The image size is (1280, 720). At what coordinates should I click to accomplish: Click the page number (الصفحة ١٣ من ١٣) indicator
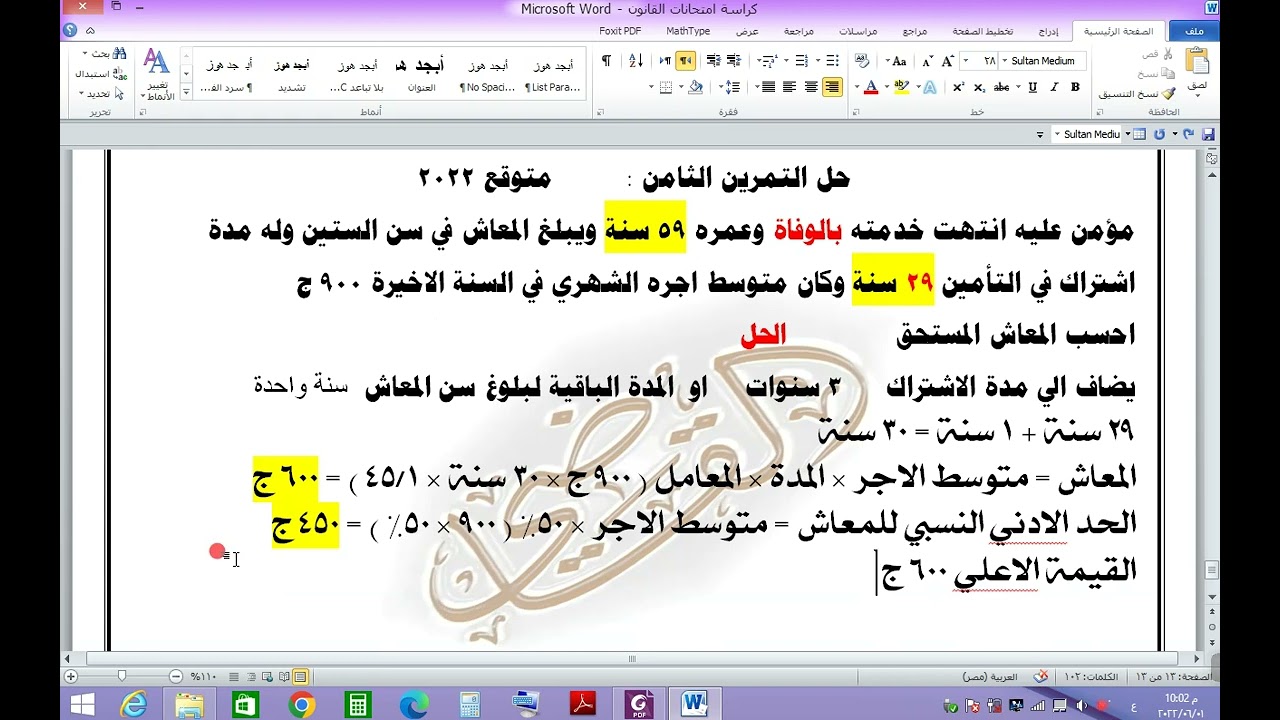click(x=1176, y=677)
